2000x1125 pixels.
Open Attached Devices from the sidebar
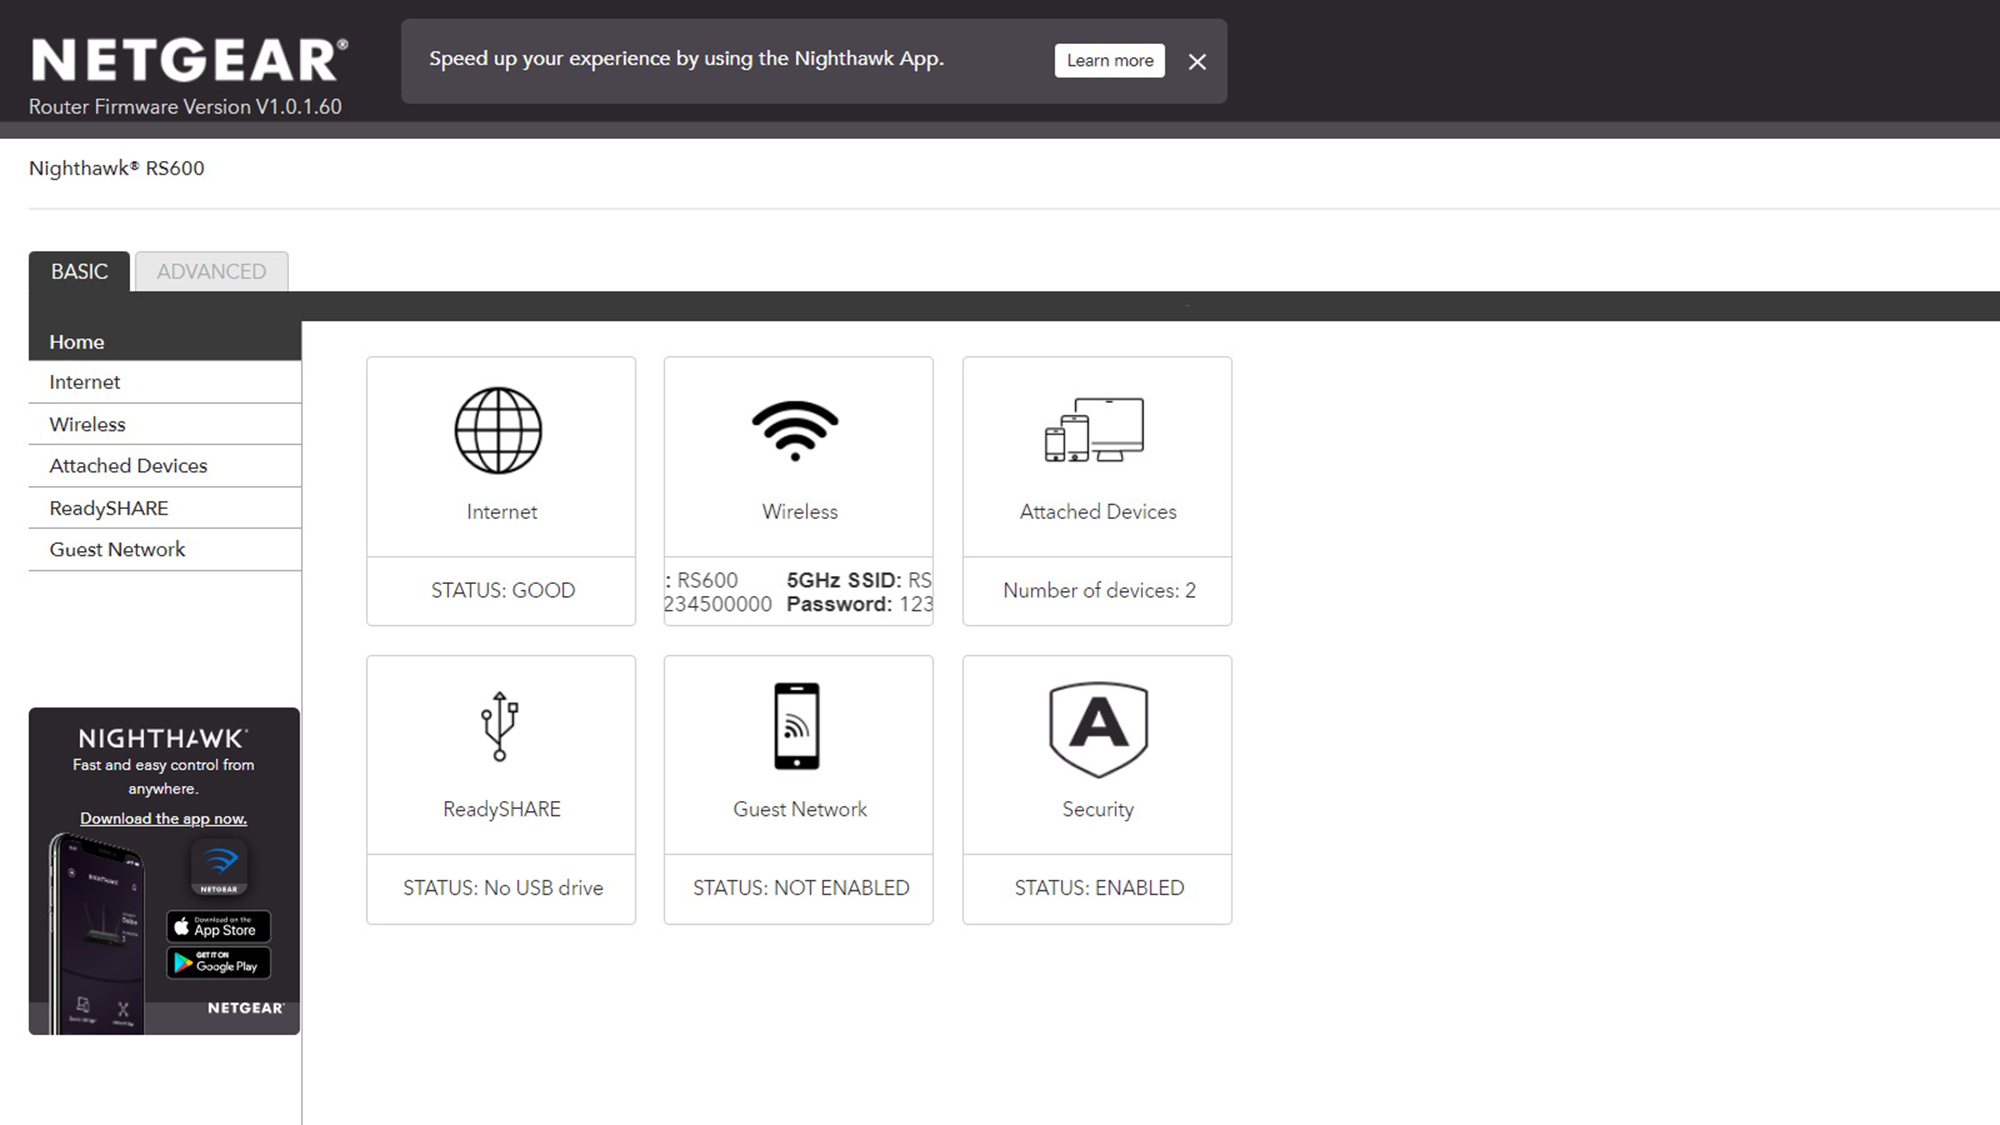pos(127,465)
